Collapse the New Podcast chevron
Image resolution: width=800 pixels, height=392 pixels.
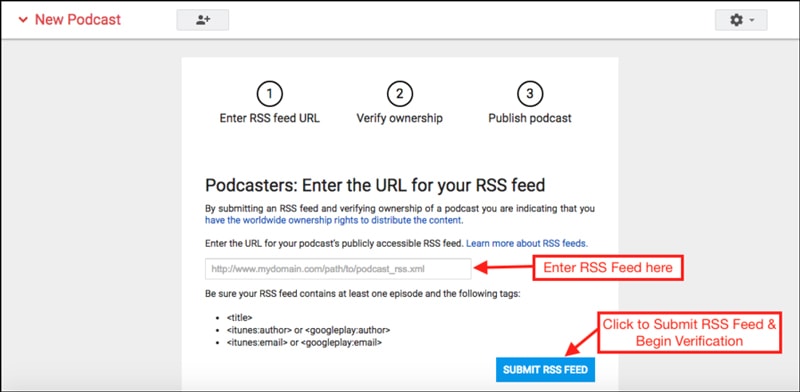tap(22, 20)
